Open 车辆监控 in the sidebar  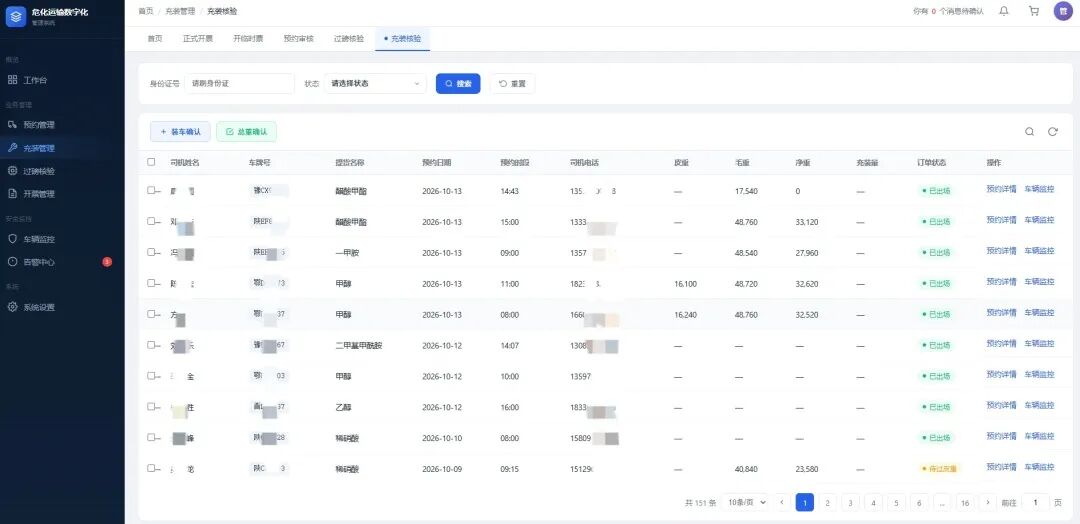[62, 239]
